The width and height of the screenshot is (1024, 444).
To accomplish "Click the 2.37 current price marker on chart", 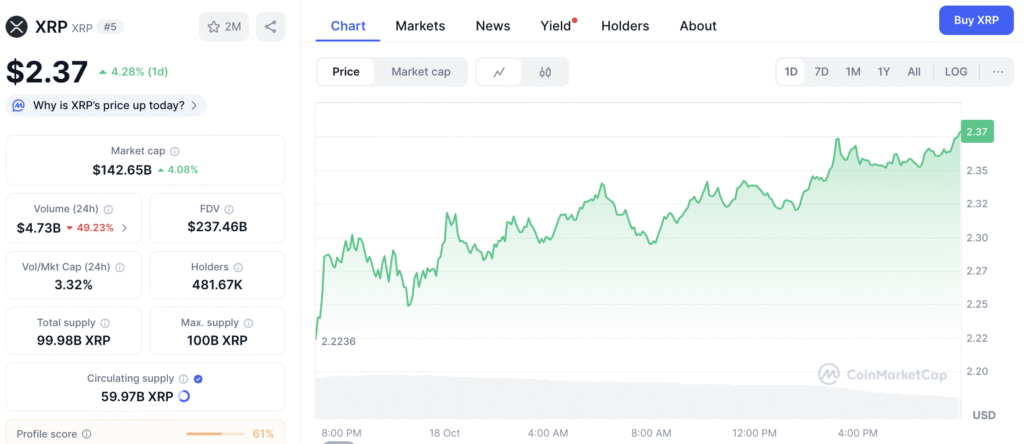I will [976, 132].
